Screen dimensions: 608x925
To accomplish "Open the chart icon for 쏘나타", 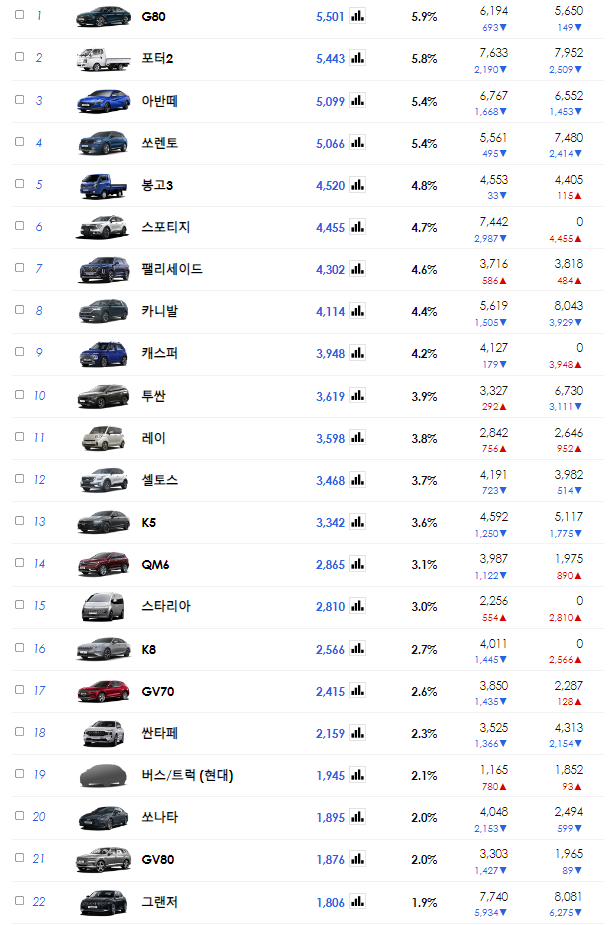I will point(357,817).
